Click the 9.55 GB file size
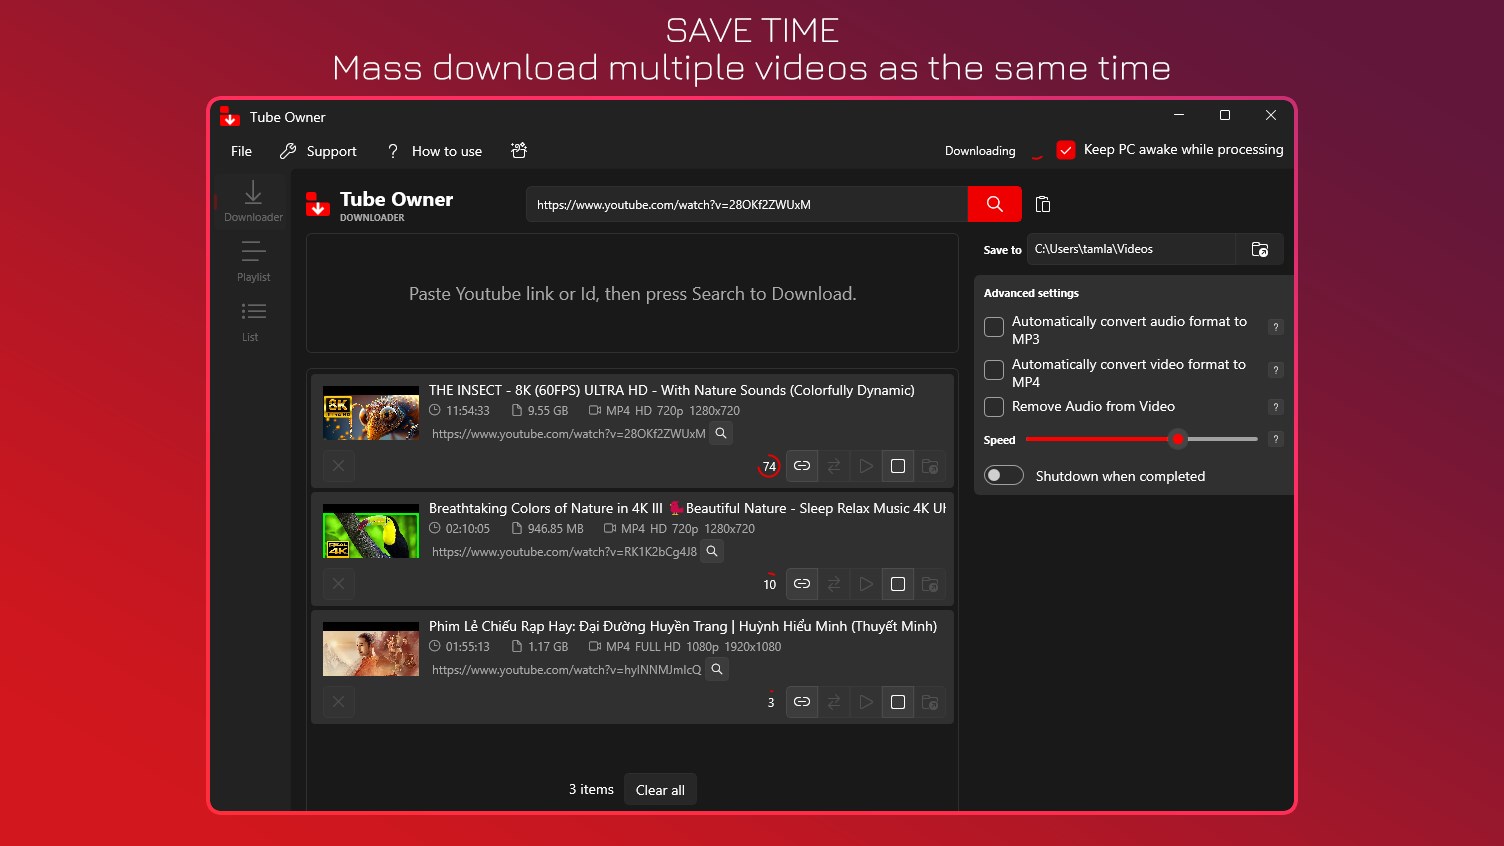The height and width of the screenshot is (846, 1504). point(547,411)
